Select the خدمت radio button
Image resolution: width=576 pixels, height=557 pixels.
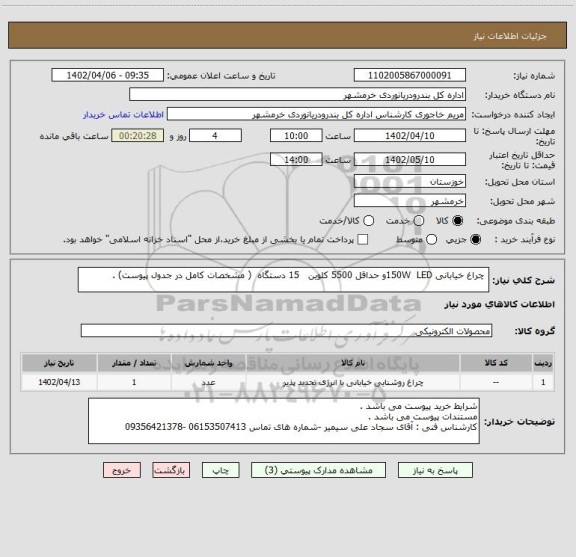click(x=419, y=221)
